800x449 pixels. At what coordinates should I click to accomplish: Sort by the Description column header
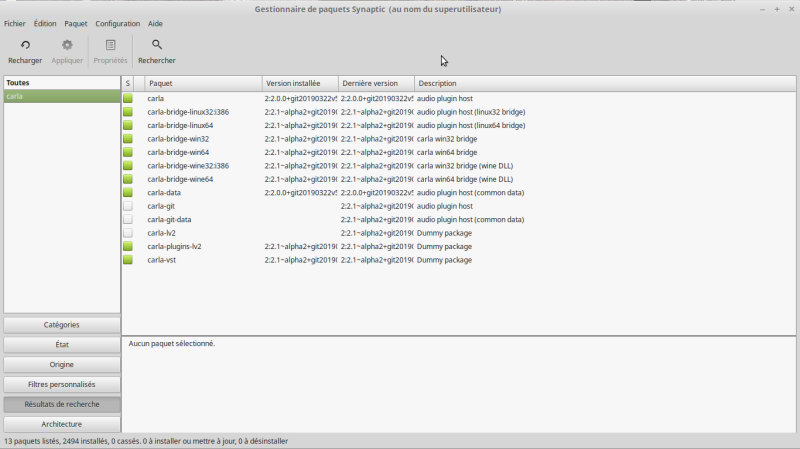pyautogui.click(x=605, y=83)
